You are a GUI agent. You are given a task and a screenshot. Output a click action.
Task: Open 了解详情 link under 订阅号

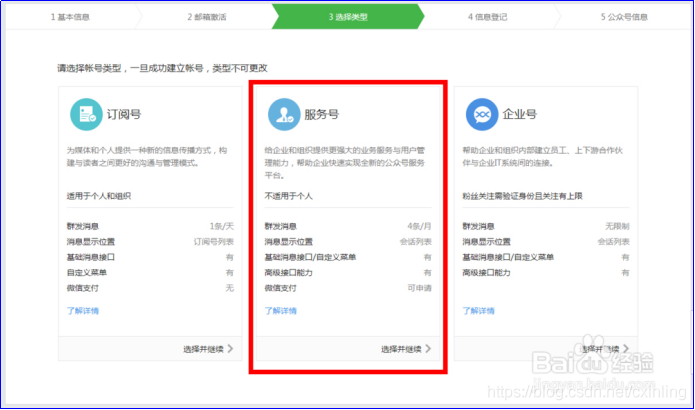[83, 311]
